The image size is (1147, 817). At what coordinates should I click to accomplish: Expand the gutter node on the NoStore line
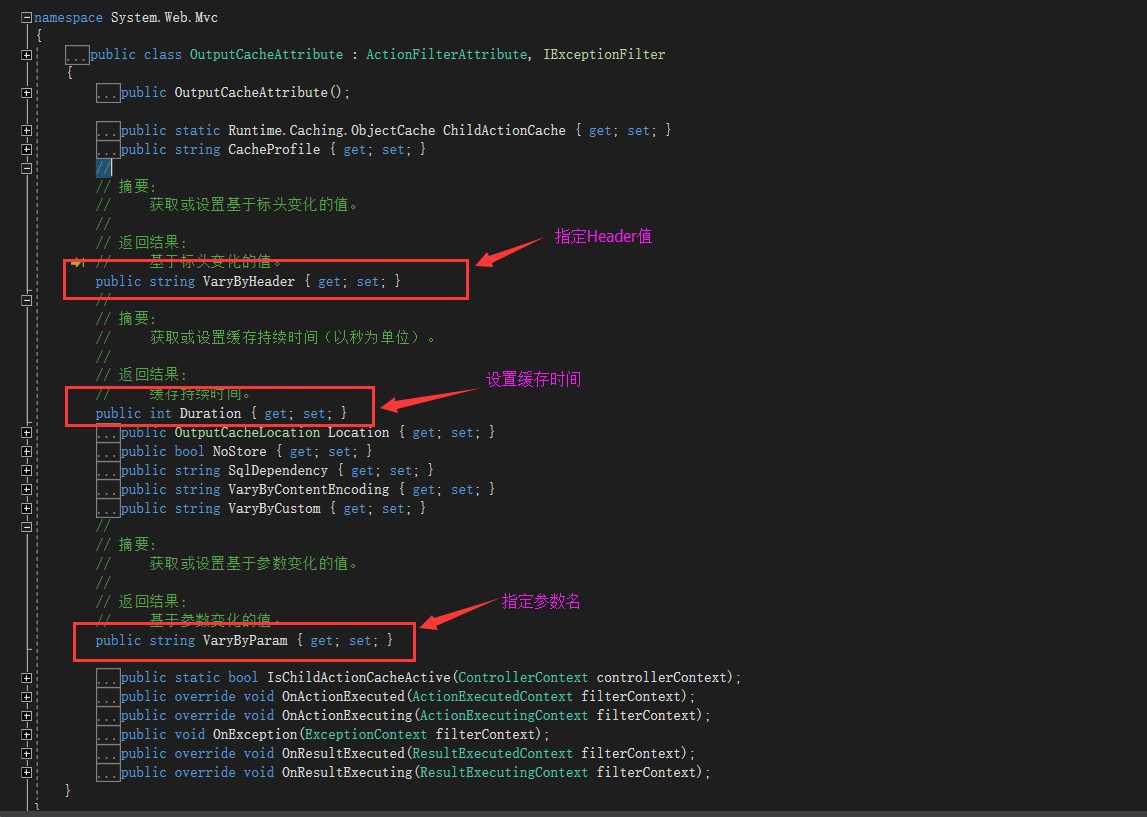(26, 451)
